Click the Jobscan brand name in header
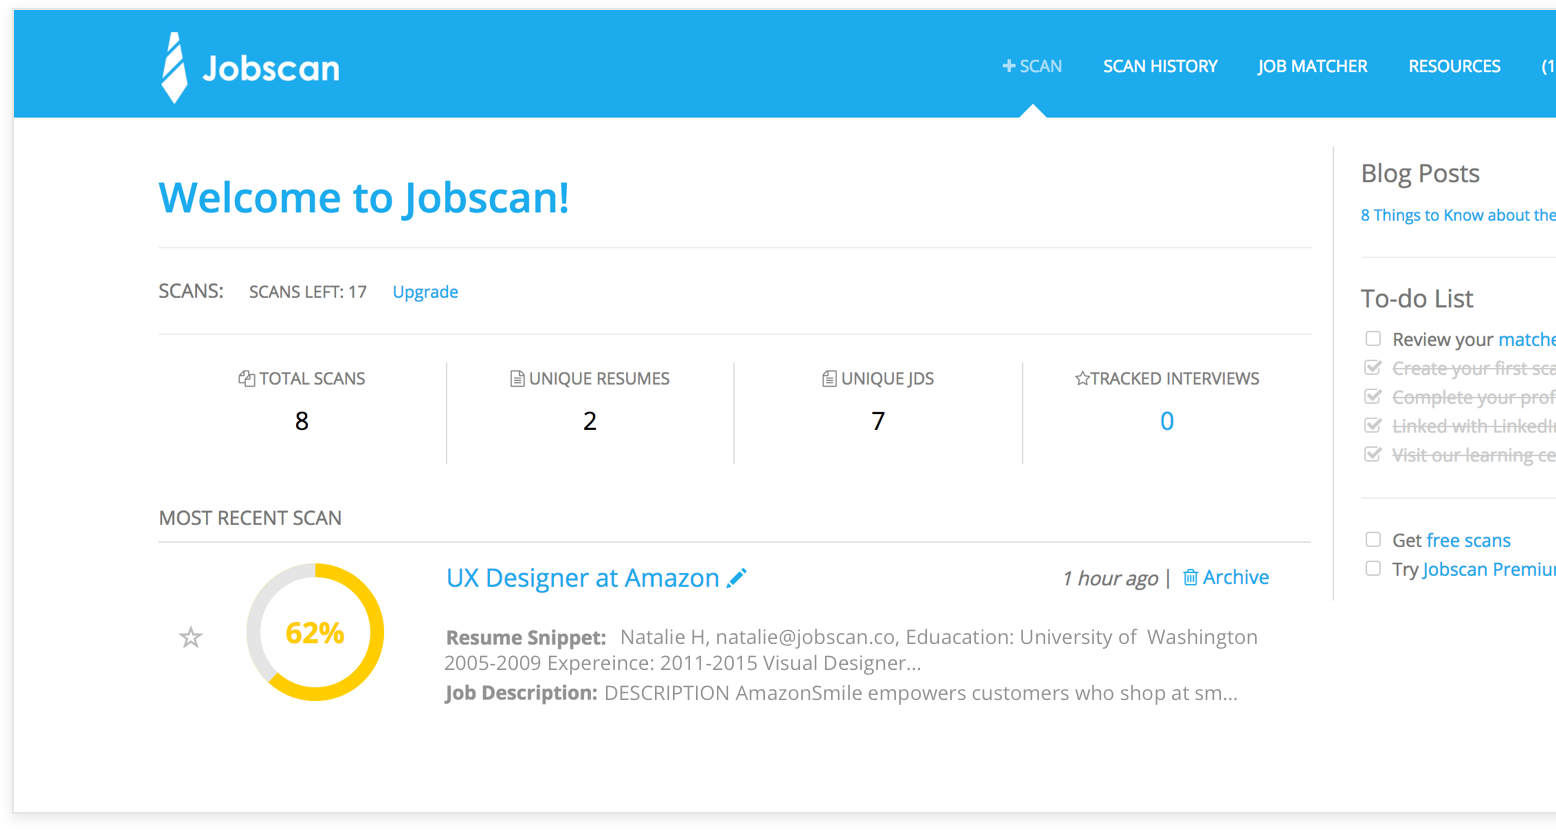This screenshot has width=1556, height=830. [271, 68]
